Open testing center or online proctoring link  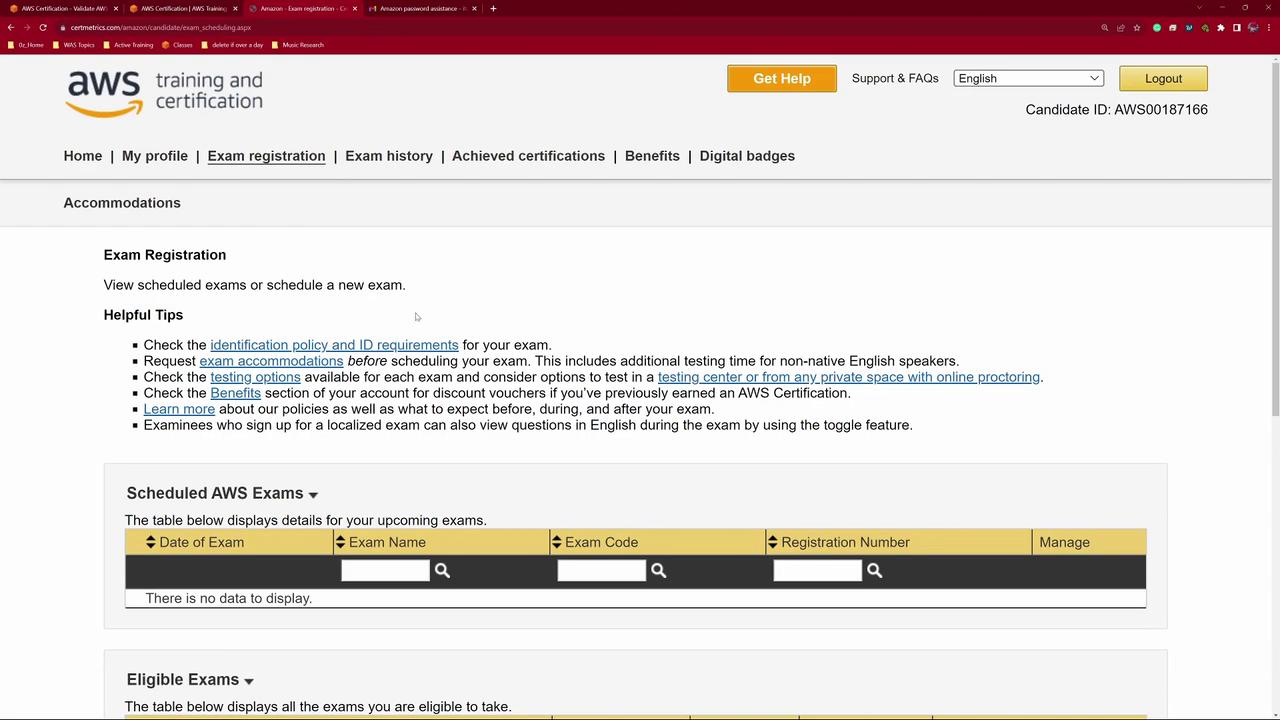tap(849, 377)
